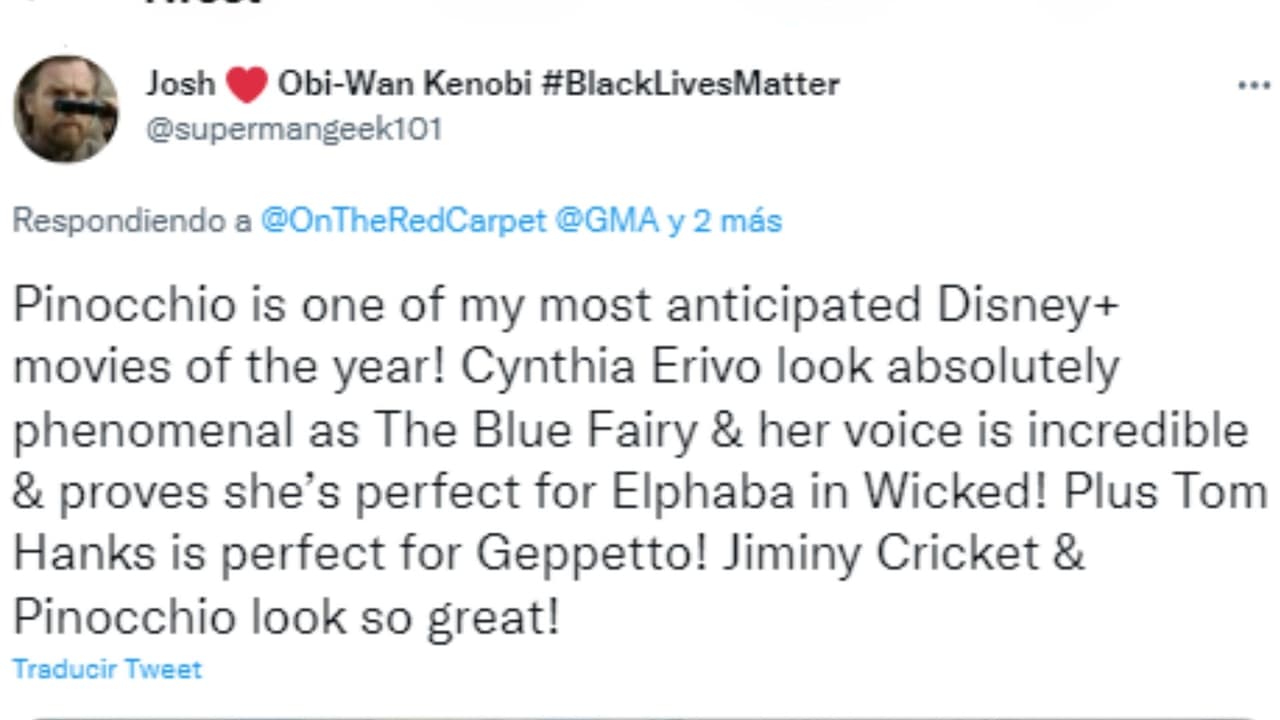
Task: Open the @OnTheRedCarpet mention
Action: [x=403, y=221]
